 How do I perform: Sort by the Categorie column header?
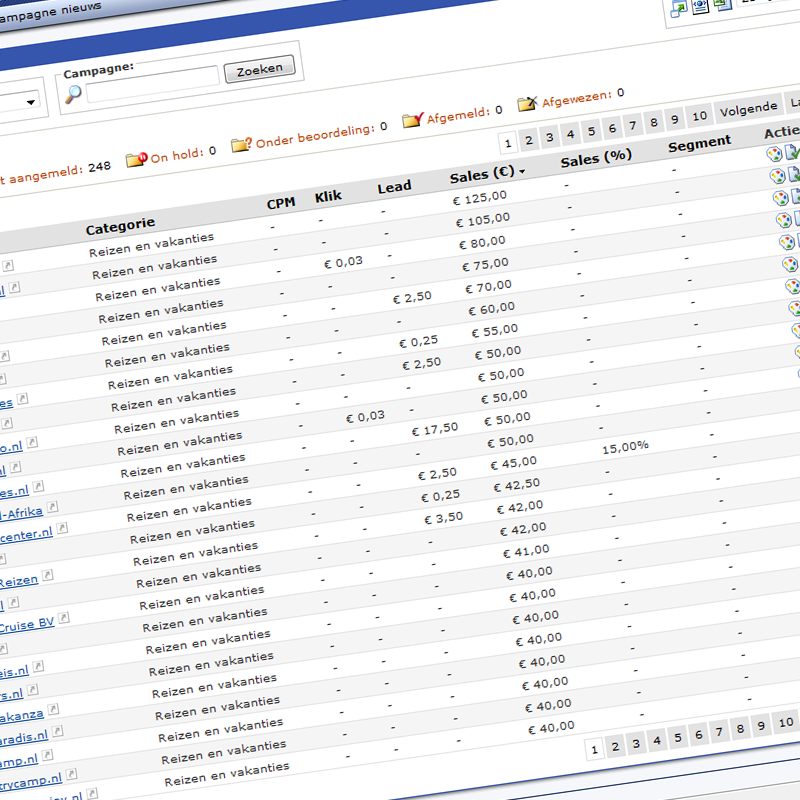pyautogui.click(x=120, y=226)
